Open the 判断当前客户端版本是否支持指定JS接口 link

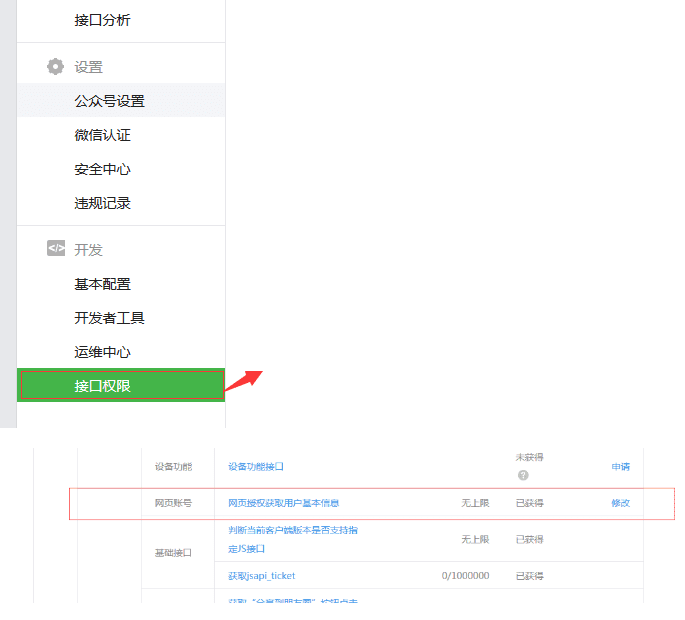293,539
